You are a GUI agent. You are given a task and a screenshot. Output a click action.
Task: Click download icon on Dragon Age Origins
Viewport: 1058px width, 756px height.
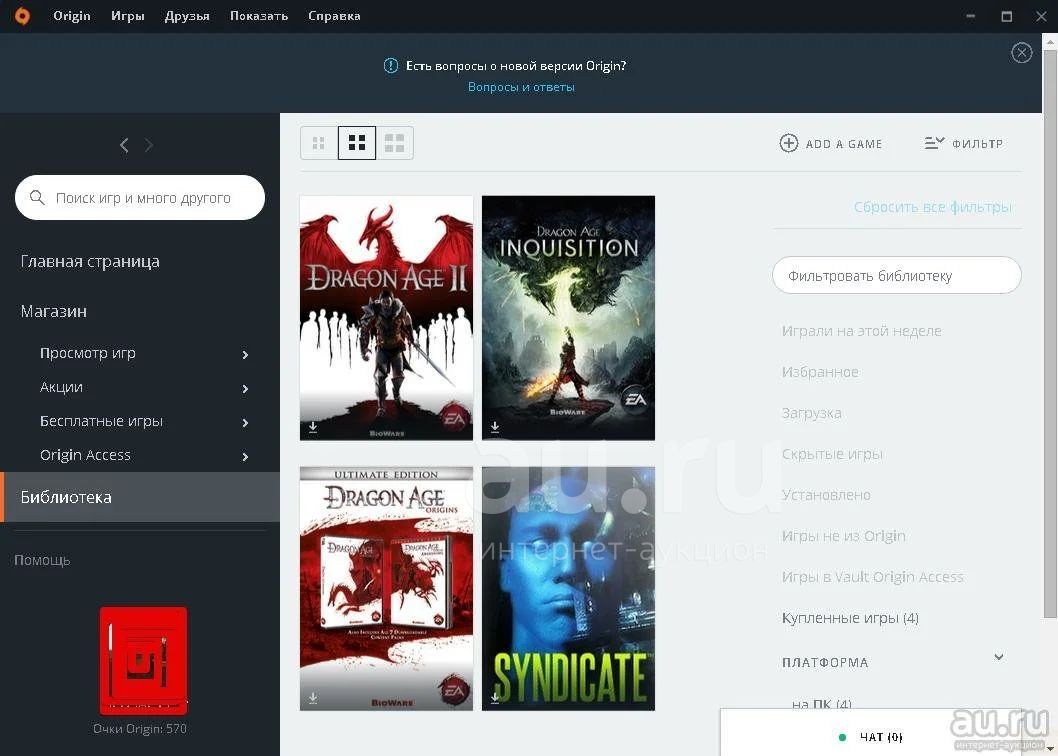[313, 697]
